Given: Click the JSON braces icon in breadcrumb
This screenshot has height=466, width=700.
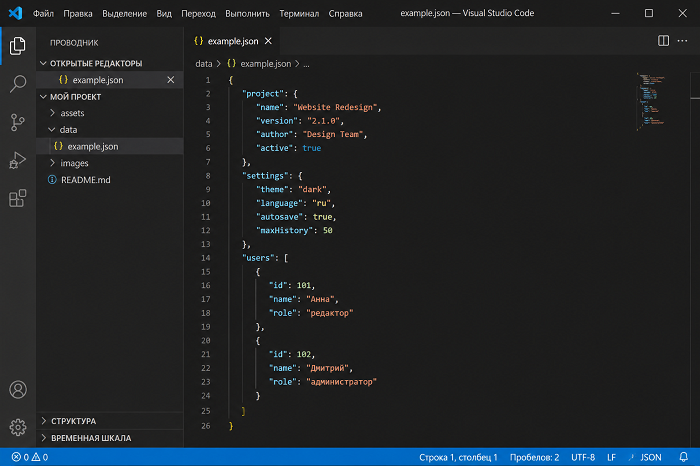Looking at the screenshot, I should [x=231, y=64].
